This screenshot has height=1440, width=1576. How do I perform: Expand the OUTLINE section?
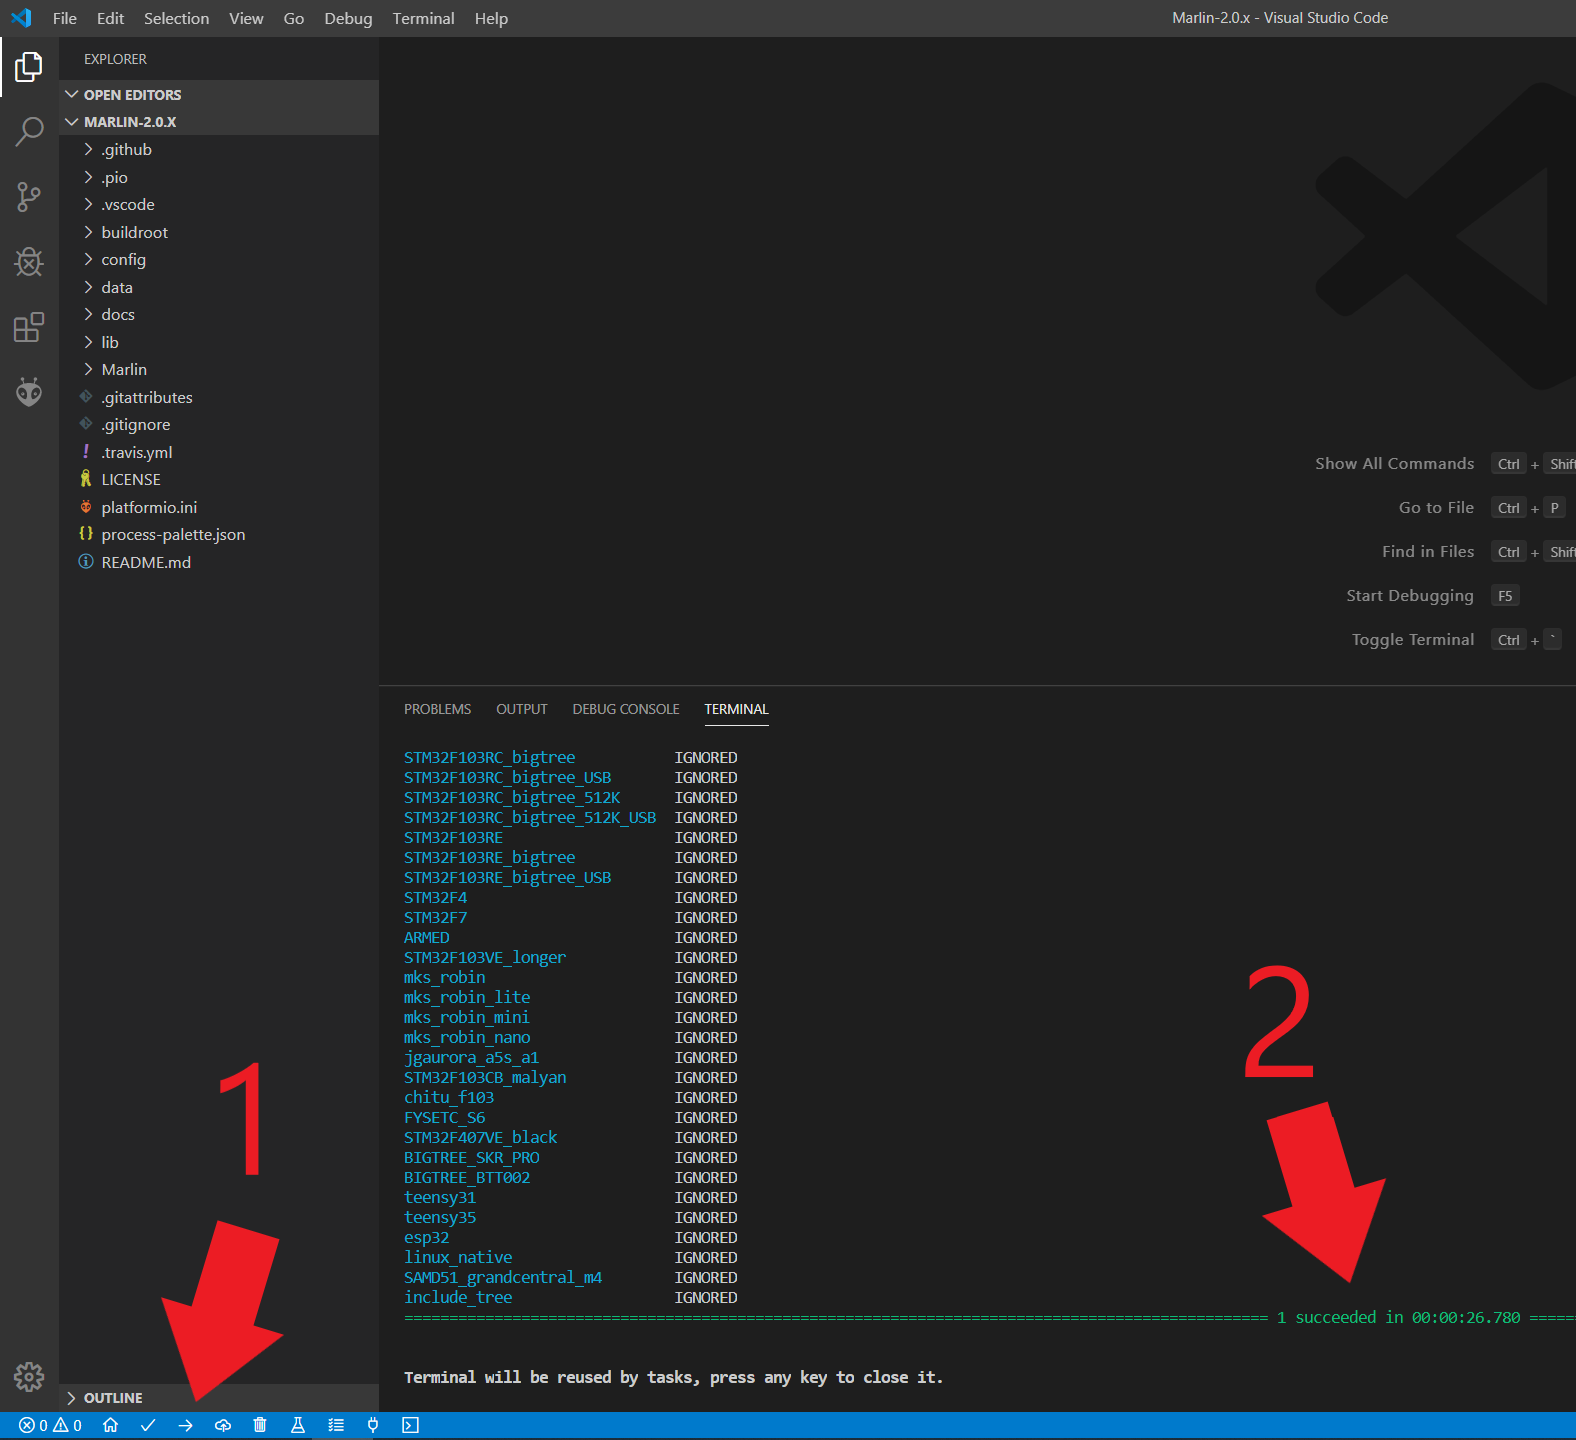click(219, 1398)
